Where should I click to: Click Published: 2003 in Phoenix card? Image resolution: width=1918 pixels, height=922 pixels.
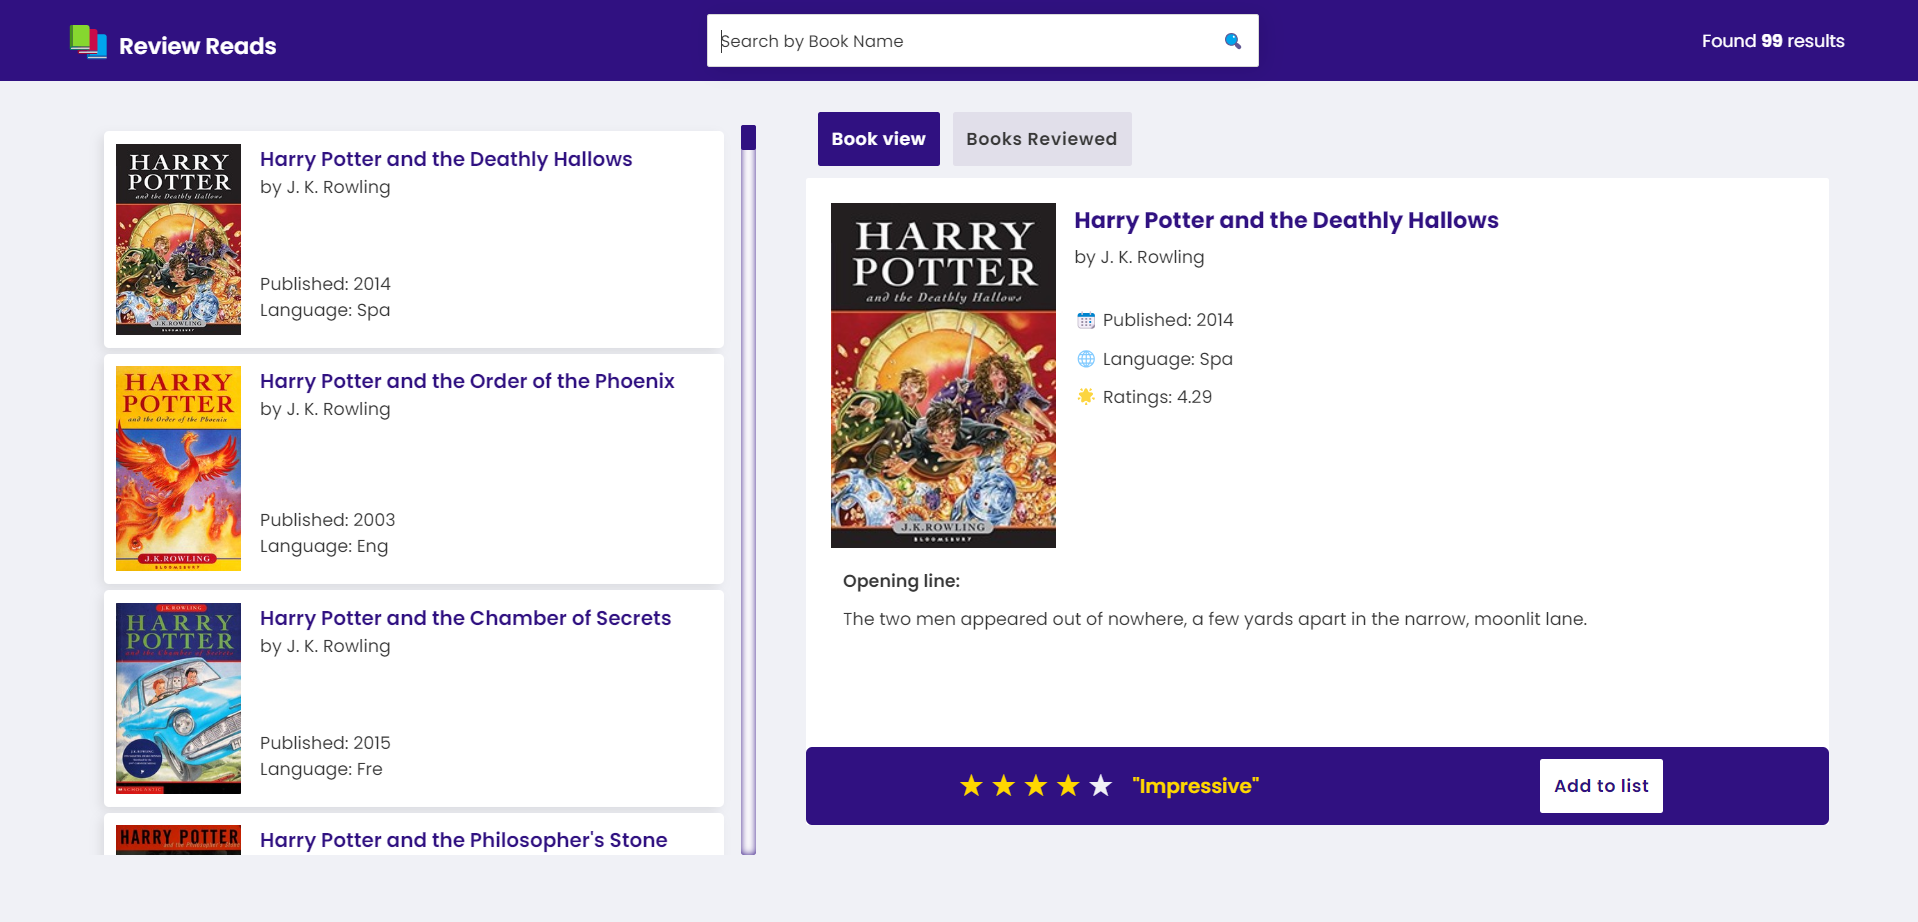tap(327, 520)
